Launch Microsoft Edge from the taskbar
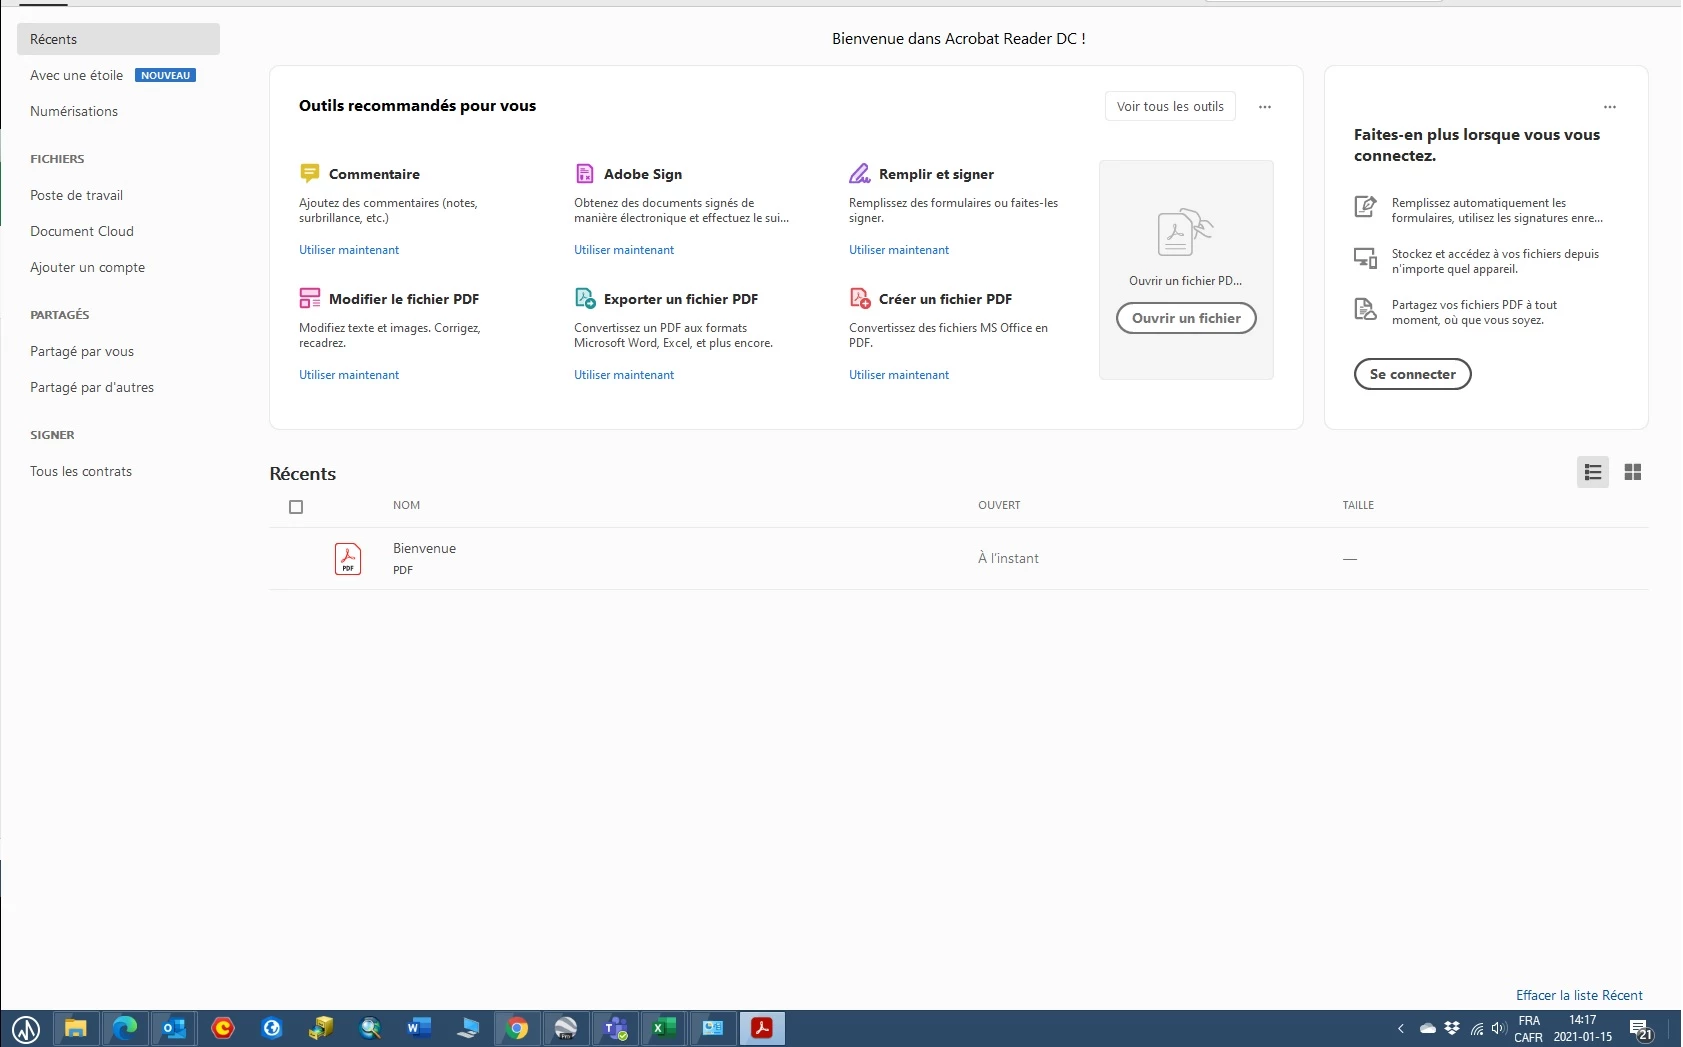Screen dimensions: 1683x1047 coord(125,1028)
